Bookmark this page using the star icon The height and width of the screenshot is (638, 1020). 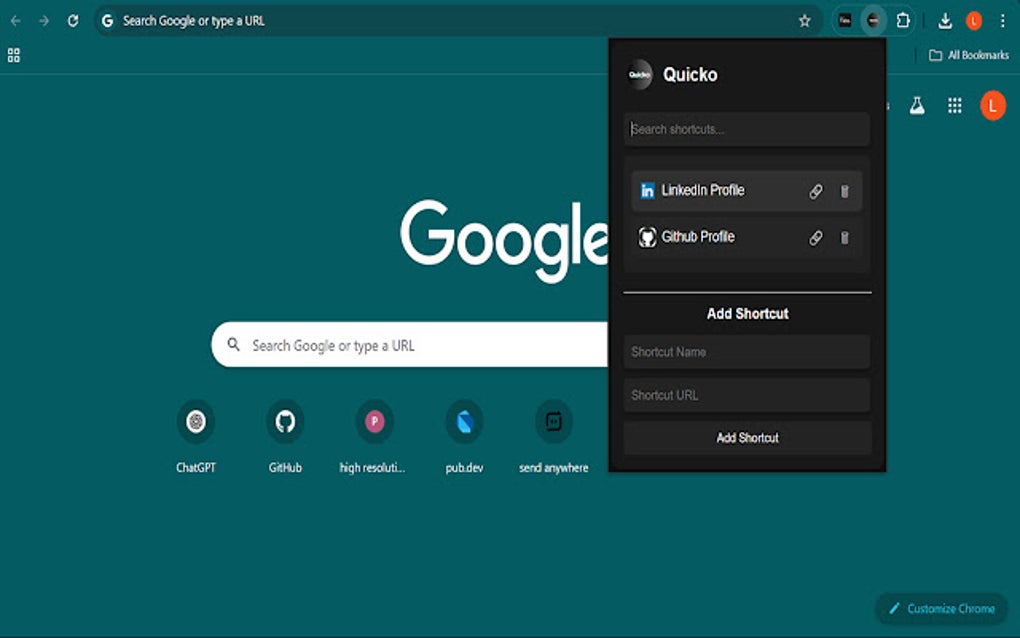pos(805,21)
